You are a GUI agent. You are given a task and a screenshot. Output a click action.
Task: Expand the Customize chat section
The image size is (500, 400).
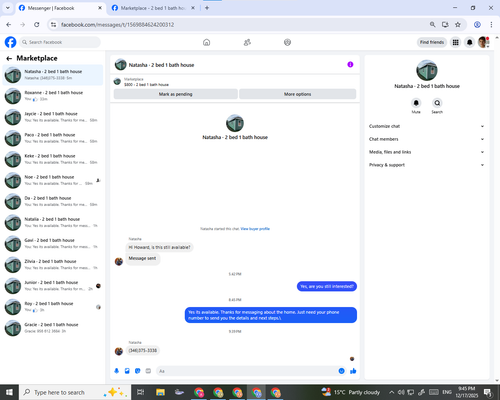coord(426,126)
